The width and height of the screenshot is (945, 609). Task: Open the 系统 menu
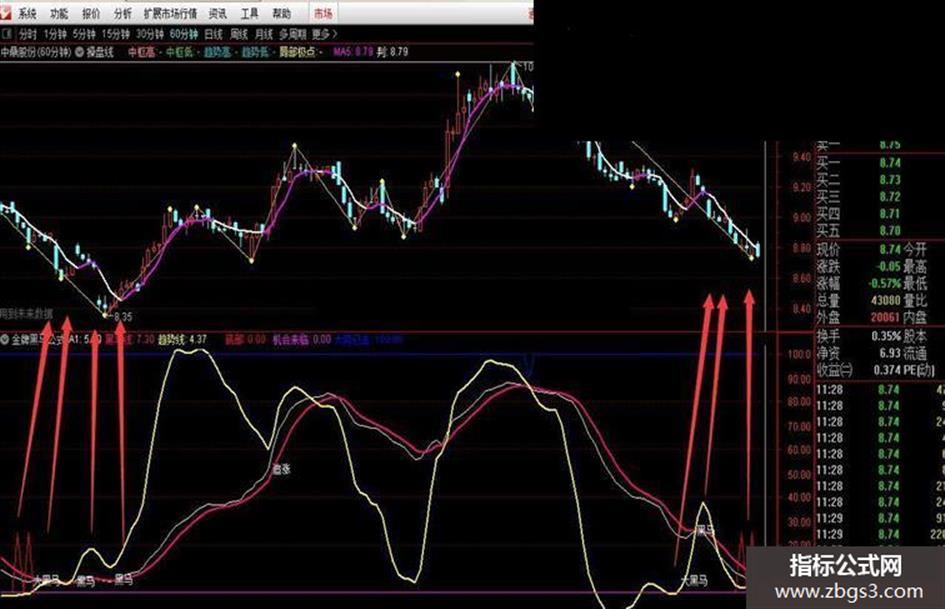click(x=27, y=13)
